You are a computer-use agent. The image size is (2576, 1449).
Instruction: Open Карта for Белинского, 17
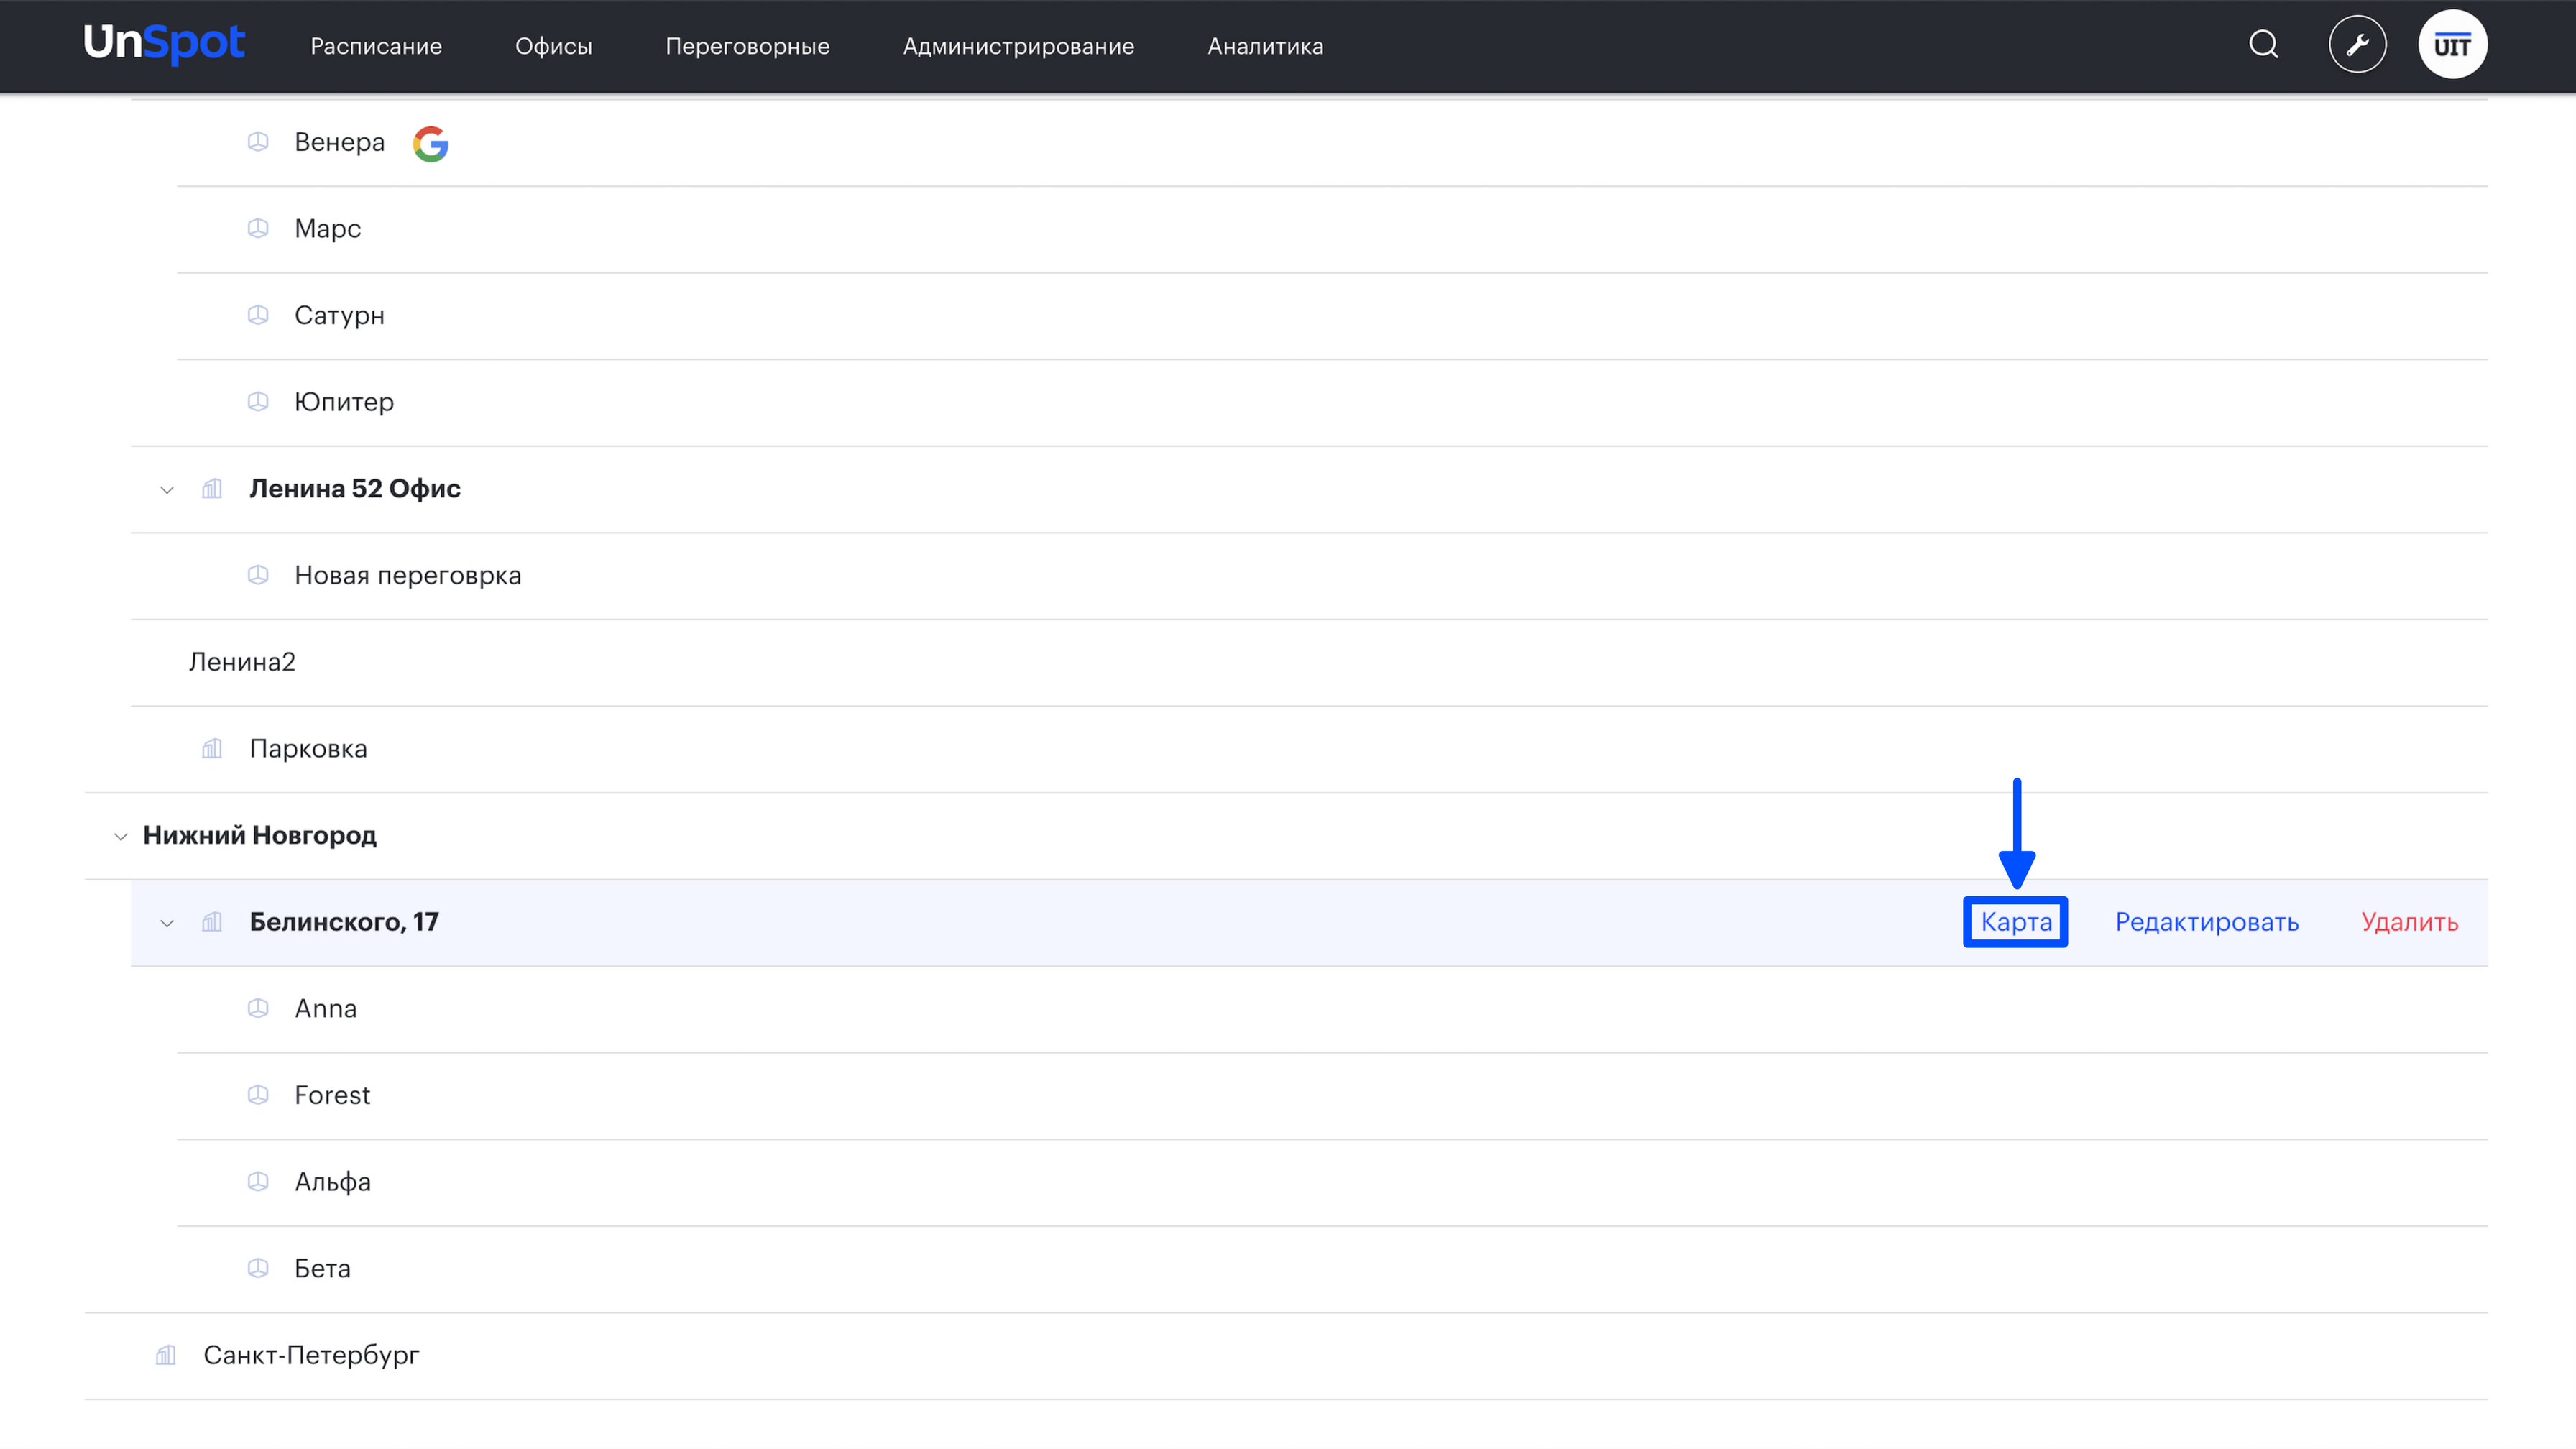pos(2016,922)
